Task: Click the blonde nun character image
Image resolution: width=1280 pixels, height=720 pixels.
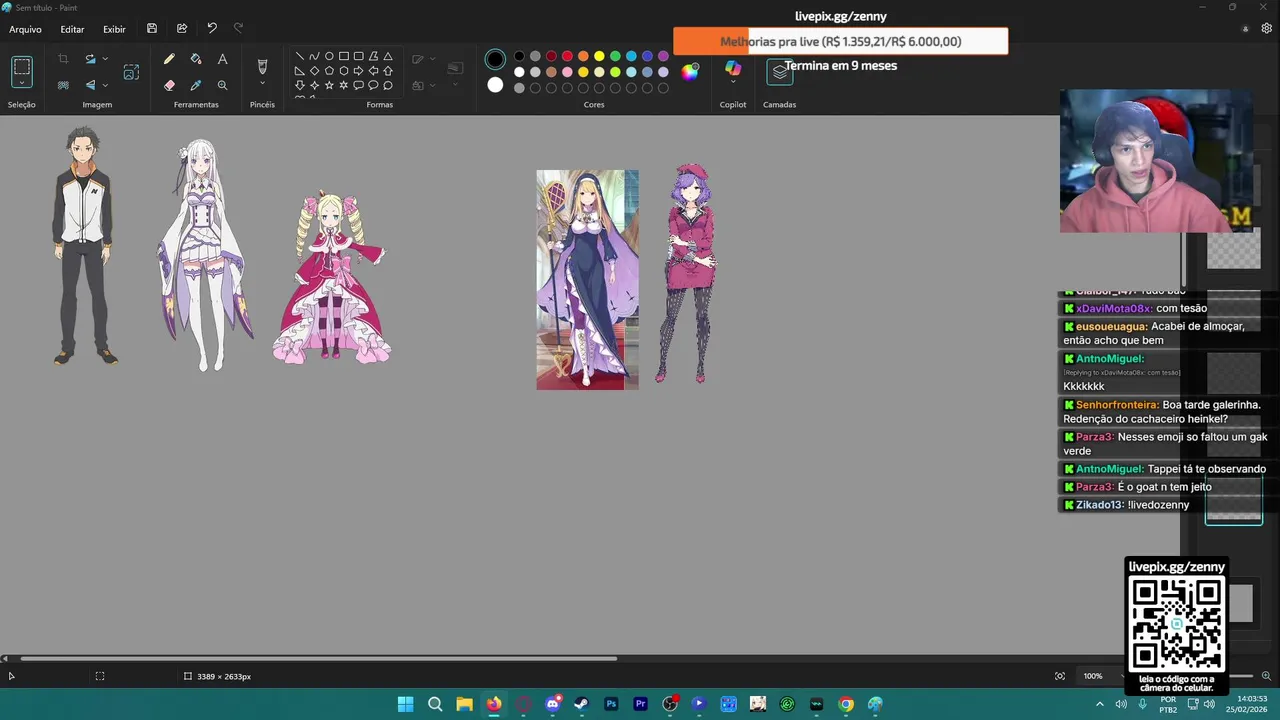Action: 587,279
